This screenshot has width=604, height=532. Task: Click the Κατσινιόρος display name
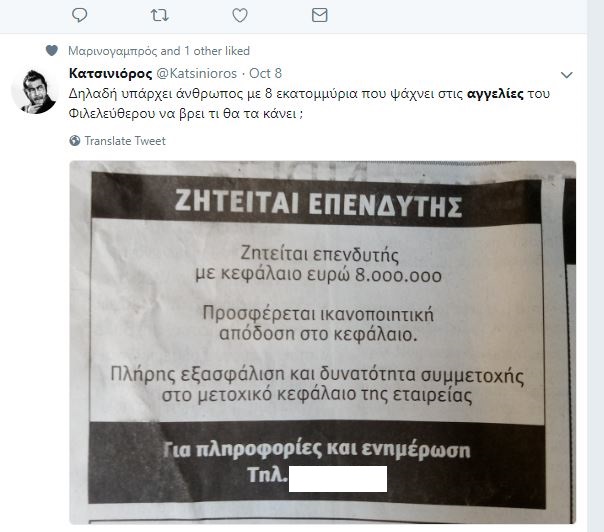point(111,73)
